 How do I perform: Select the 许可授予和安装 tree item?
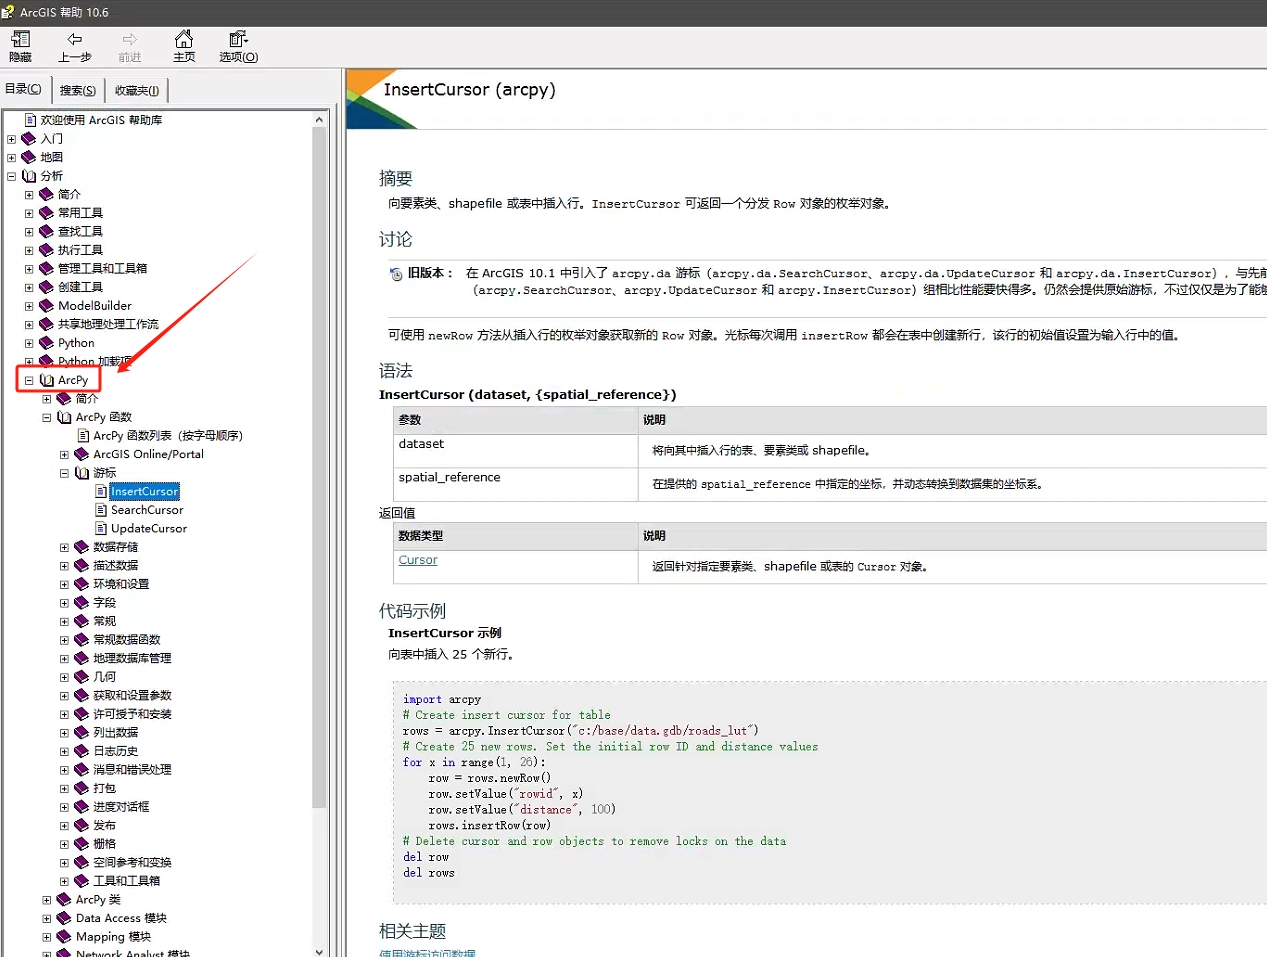(132, 714)
